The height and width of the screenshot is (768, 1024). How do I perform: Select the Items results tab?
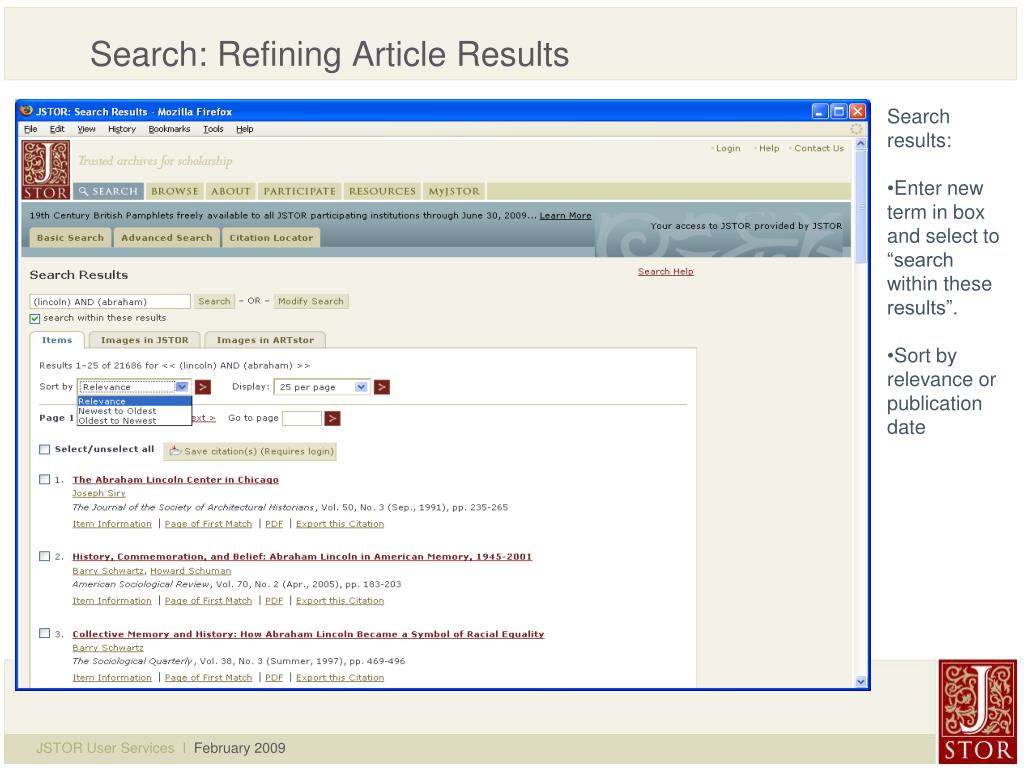pyautogui.click(x=57, y=340)
